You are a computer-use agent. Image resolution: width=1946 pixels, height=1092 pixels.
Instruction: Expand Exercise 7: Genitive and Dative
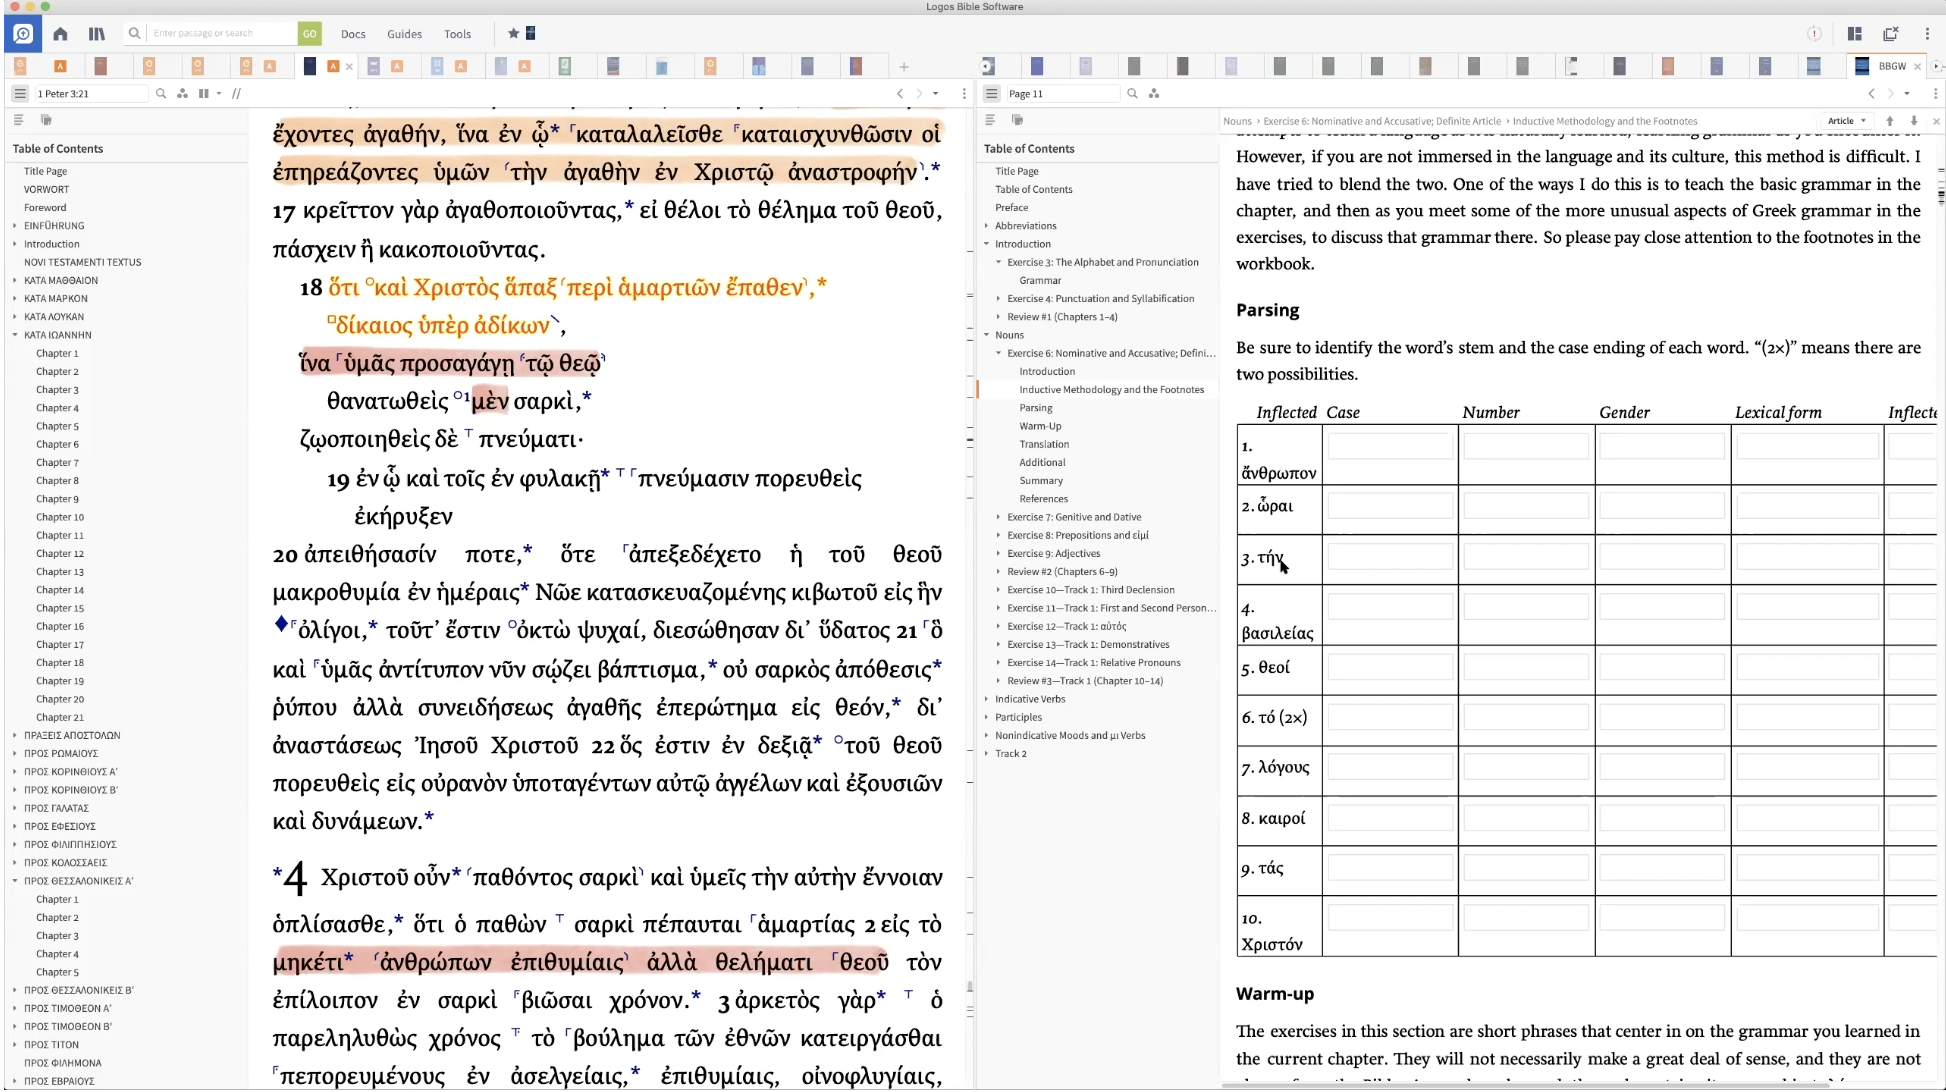tap(998, 517)
